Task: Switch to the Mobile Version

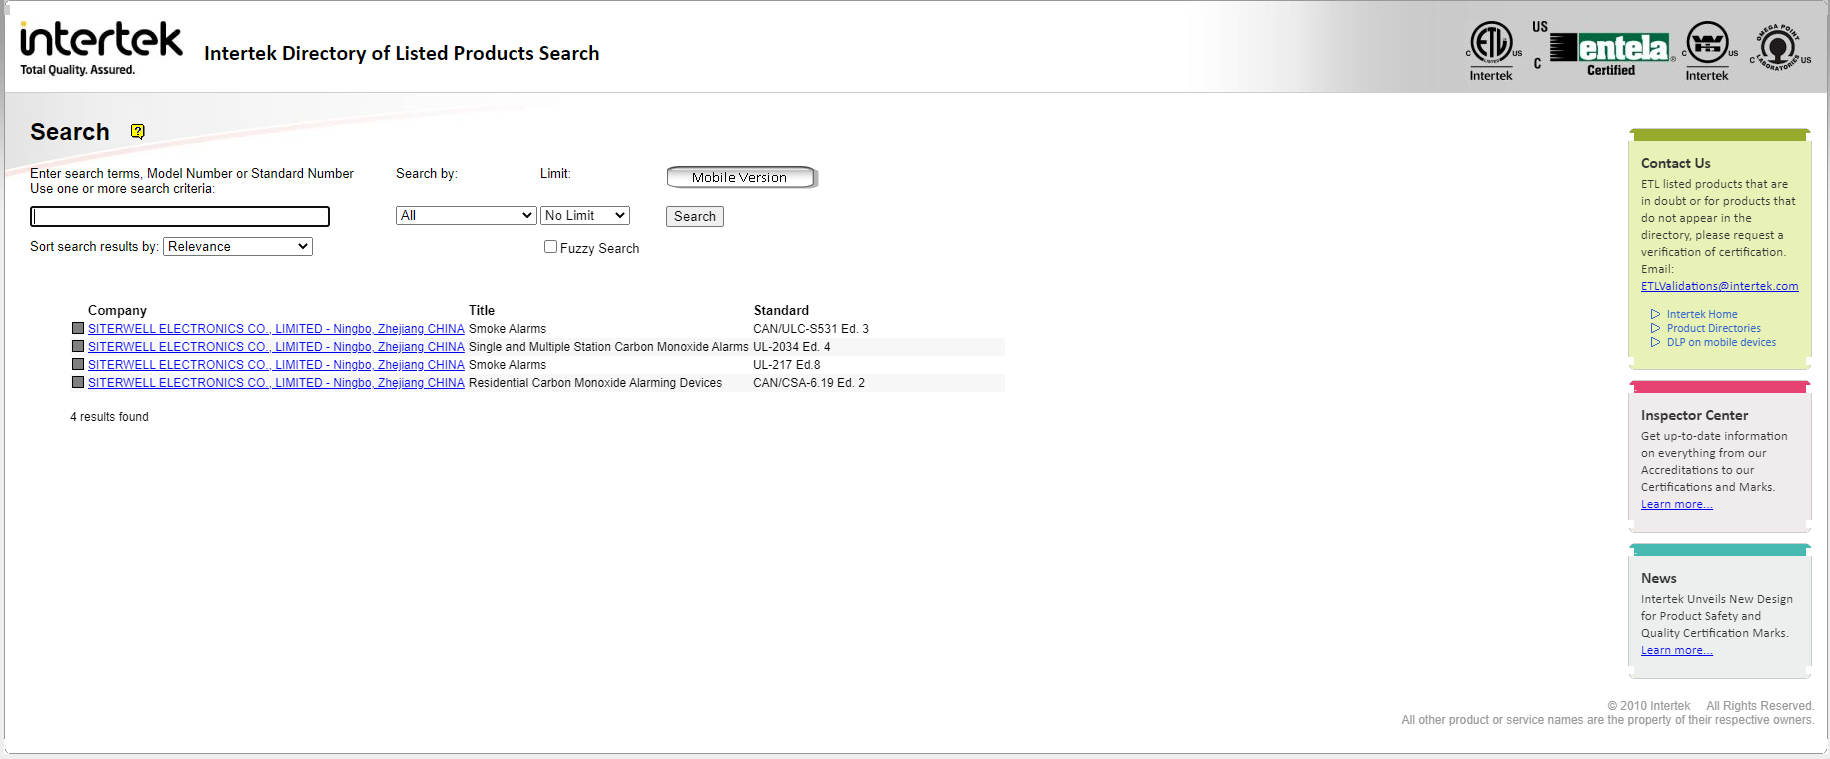Action: click(x=741, y=177)
